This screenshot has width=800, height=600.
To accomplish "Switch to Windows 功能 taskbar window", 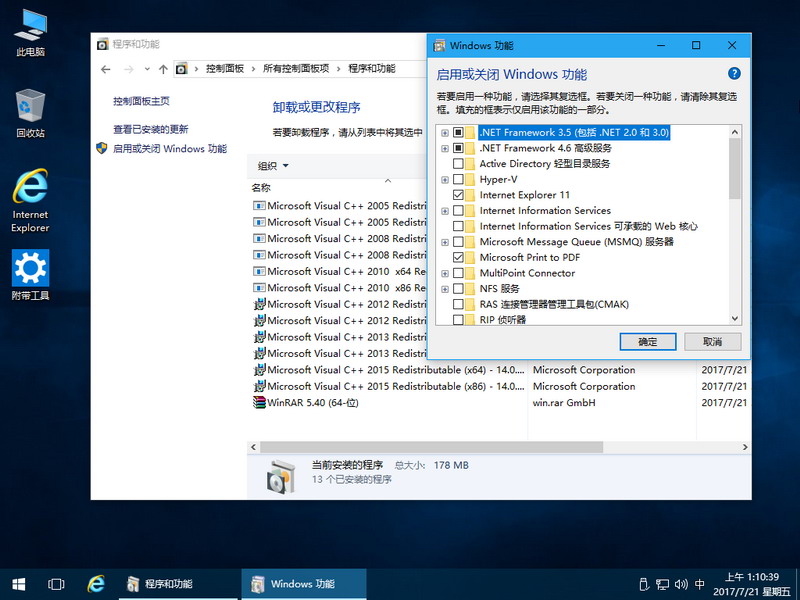I will (x=304, y=584).
